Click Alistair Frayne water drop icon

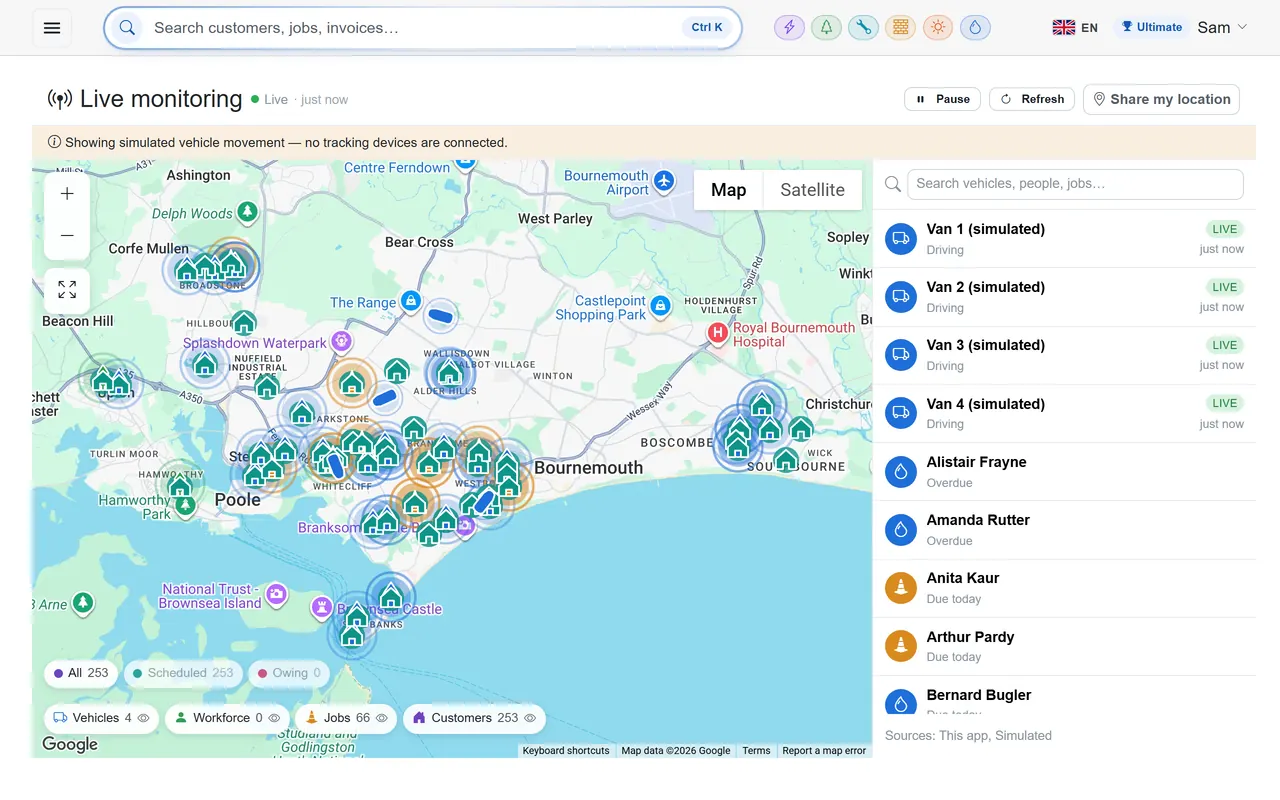(901, 472)
